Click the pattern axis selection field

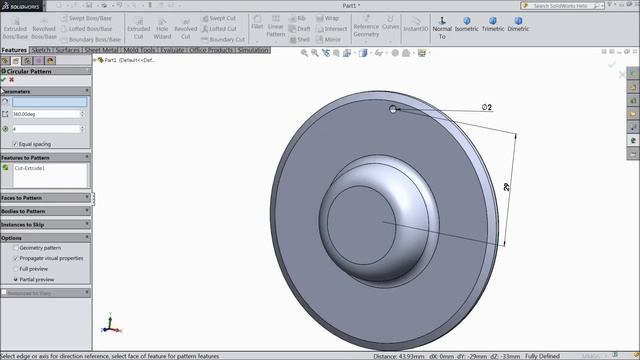[x=49, y=102]
